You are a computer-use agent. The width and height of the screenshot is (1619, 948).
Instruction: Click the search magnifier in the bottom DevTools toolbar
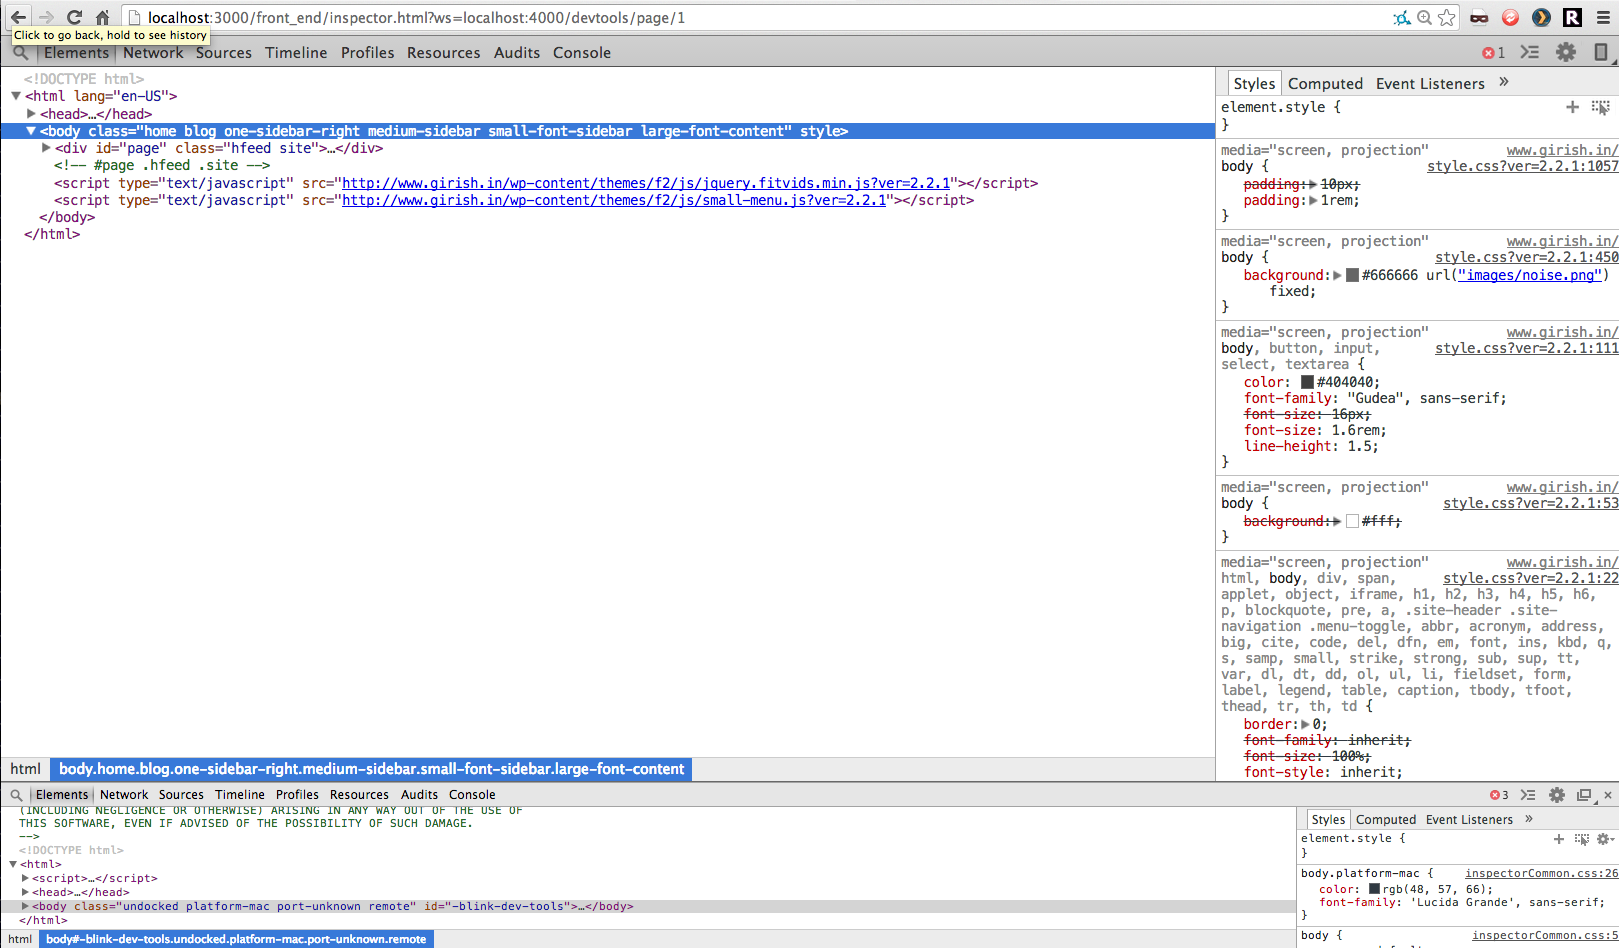(x=16, y=795)
